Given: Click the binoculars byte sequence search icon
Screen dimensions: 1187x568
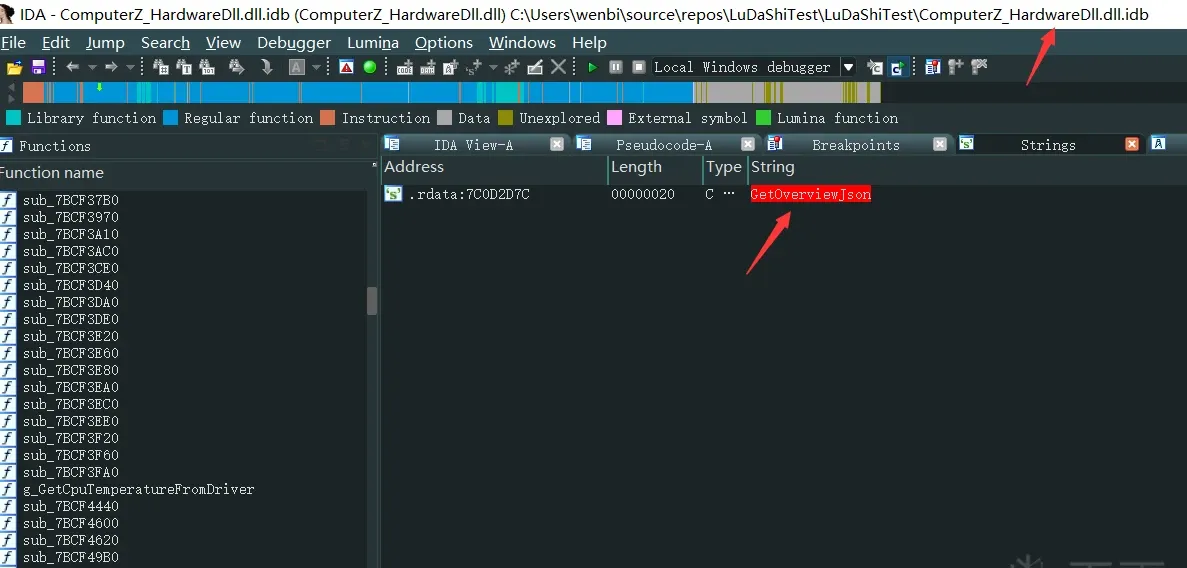Looking at the screenshot, I should pos(207,67).
